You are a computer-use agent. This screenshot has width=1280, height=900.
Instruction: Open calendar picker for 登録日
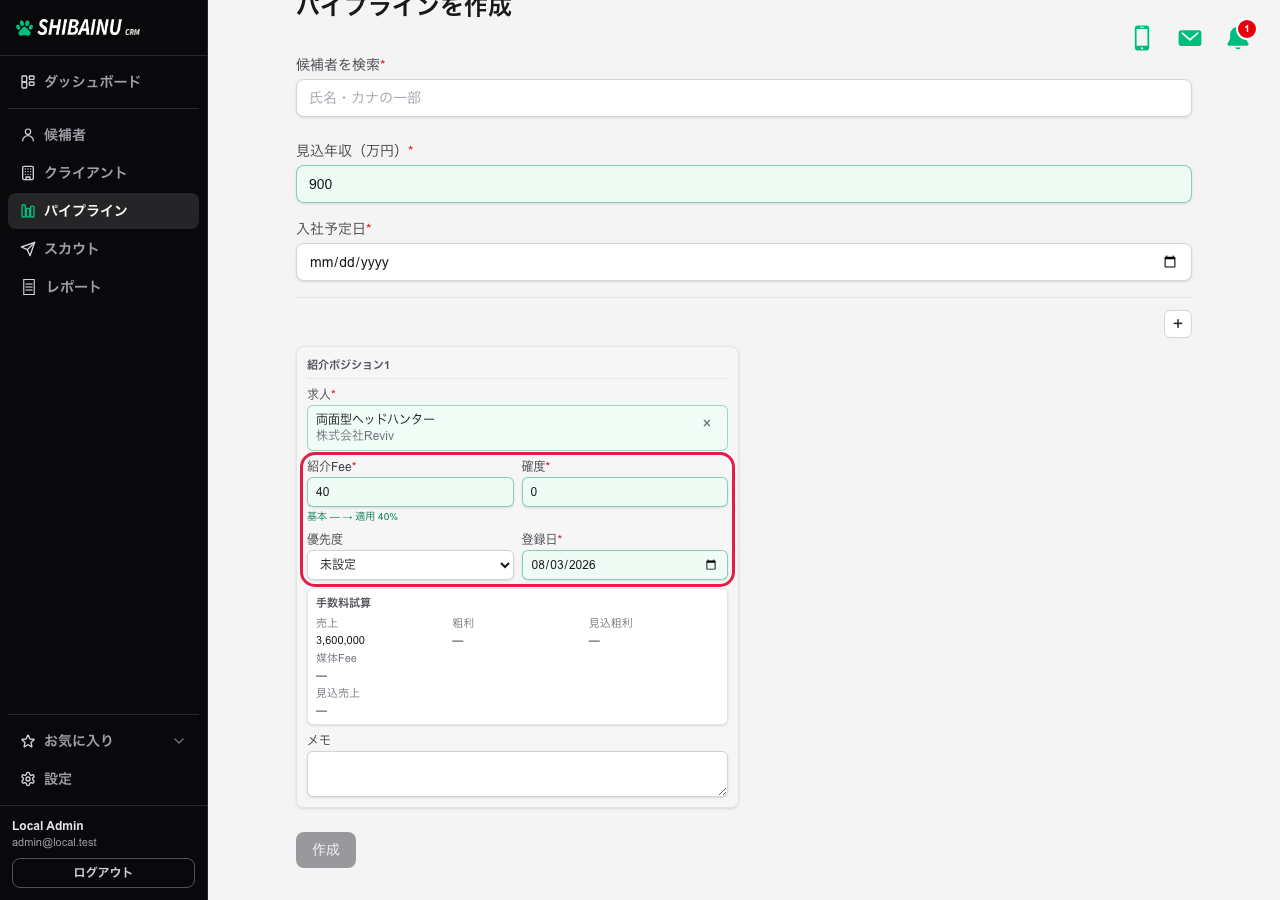pyautogui.click(x=711, y=565)
